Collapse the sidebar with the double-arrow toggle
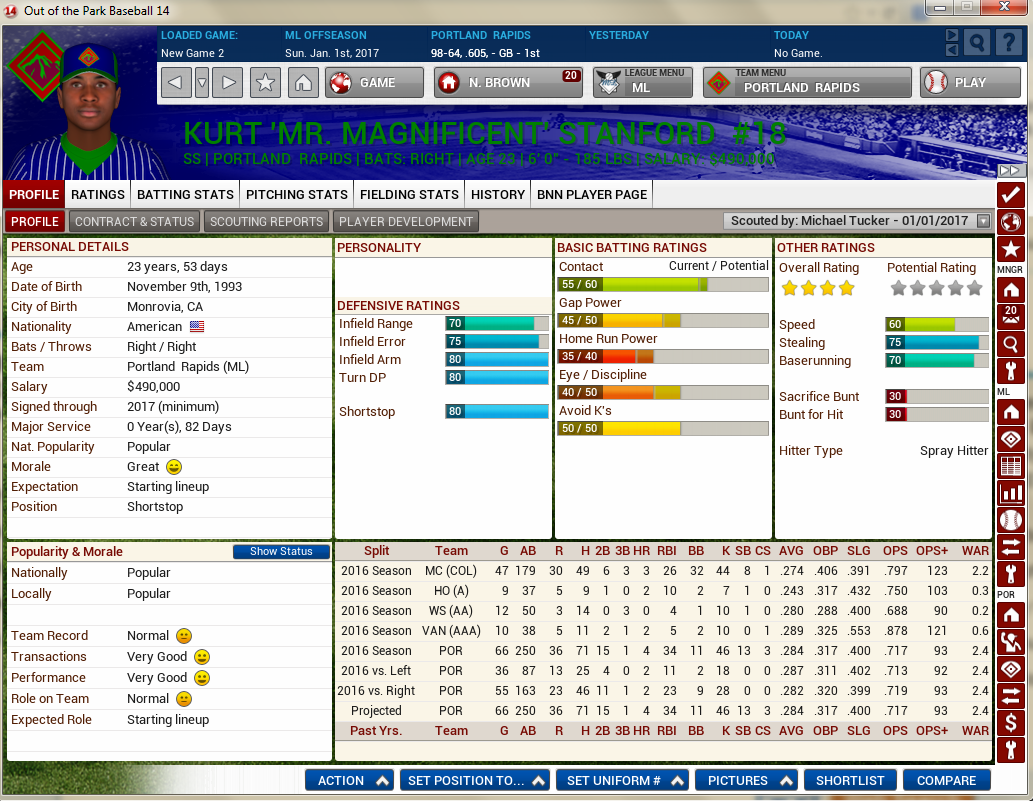 1009,170
